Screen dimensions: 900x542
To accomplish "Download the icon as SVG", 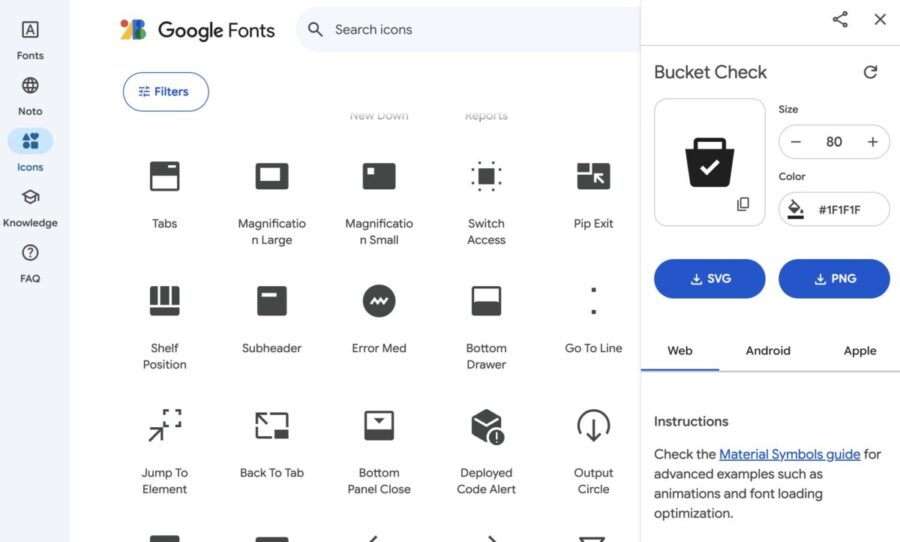I will click(x=710, y=279).
